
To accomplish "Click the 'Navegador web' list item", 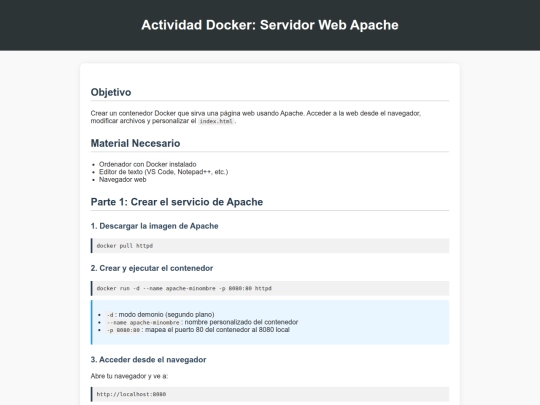I will (123, 179).
